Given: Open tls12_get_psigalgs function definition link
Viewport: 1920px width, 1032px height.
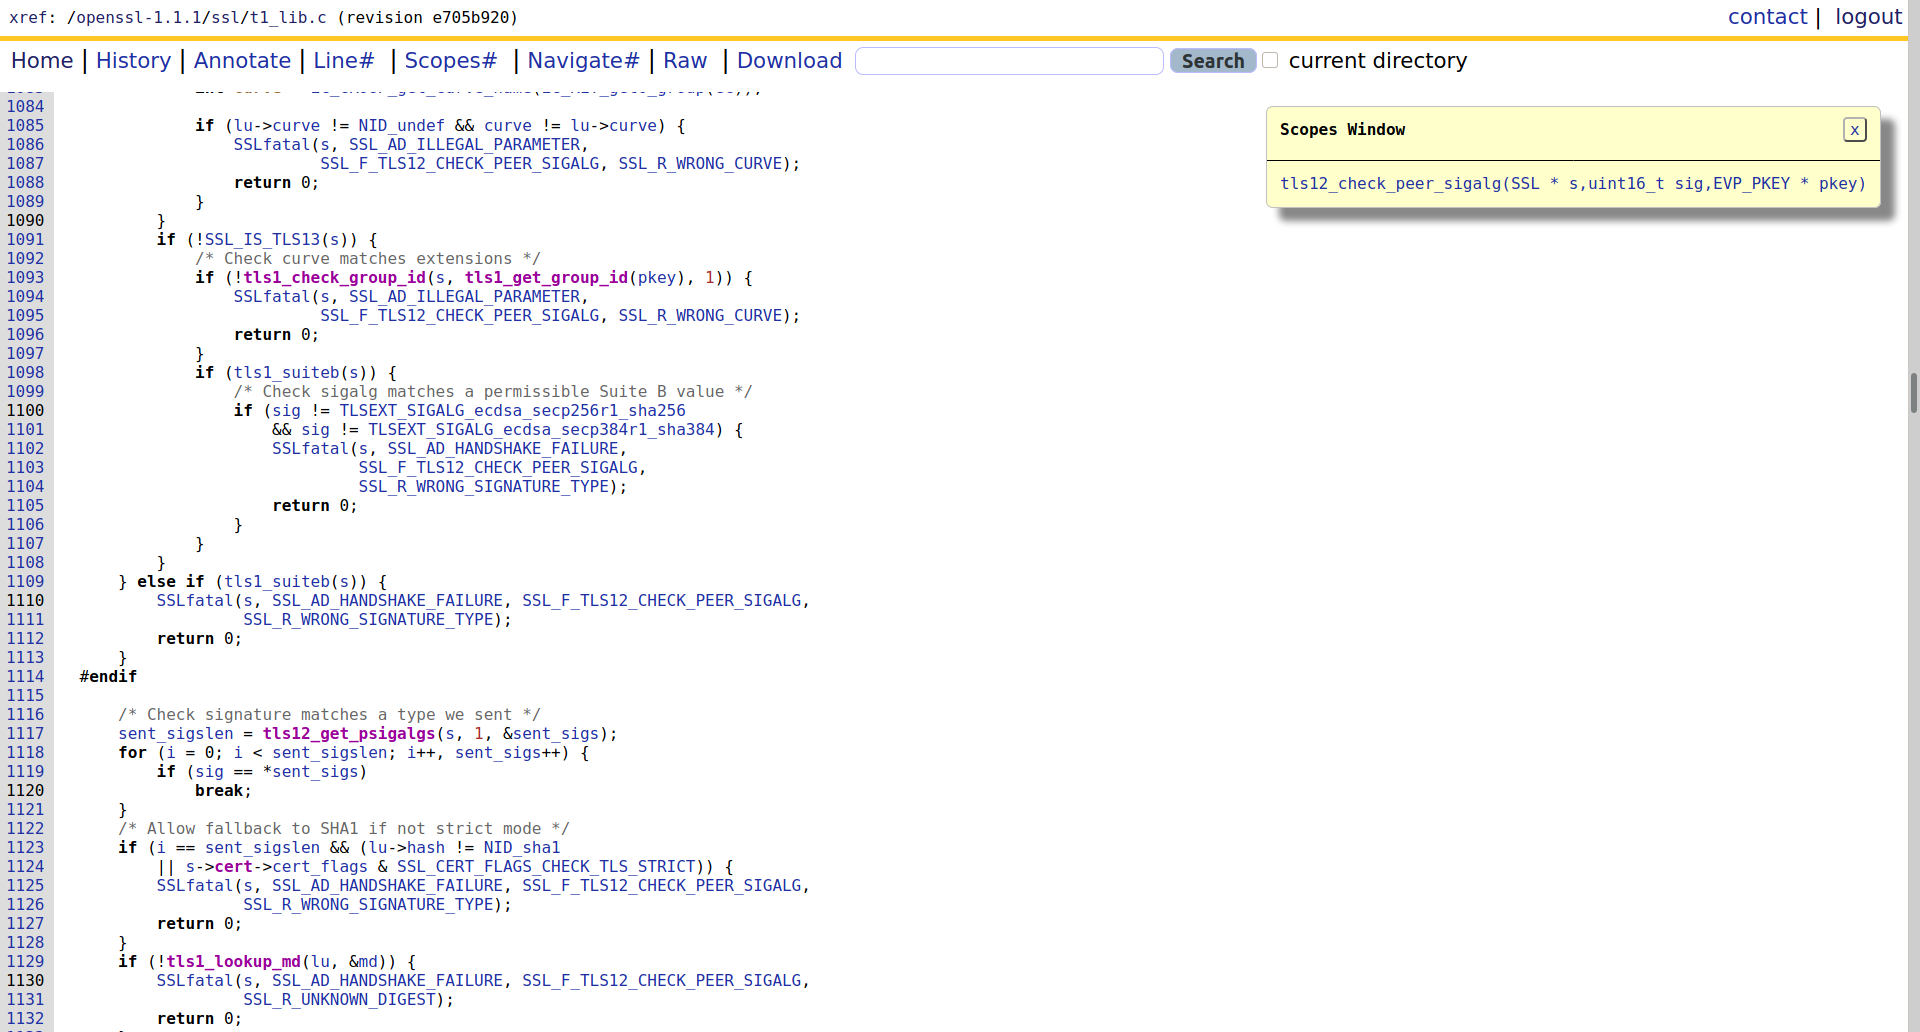Looking at the screenshot, I should 349,734.
